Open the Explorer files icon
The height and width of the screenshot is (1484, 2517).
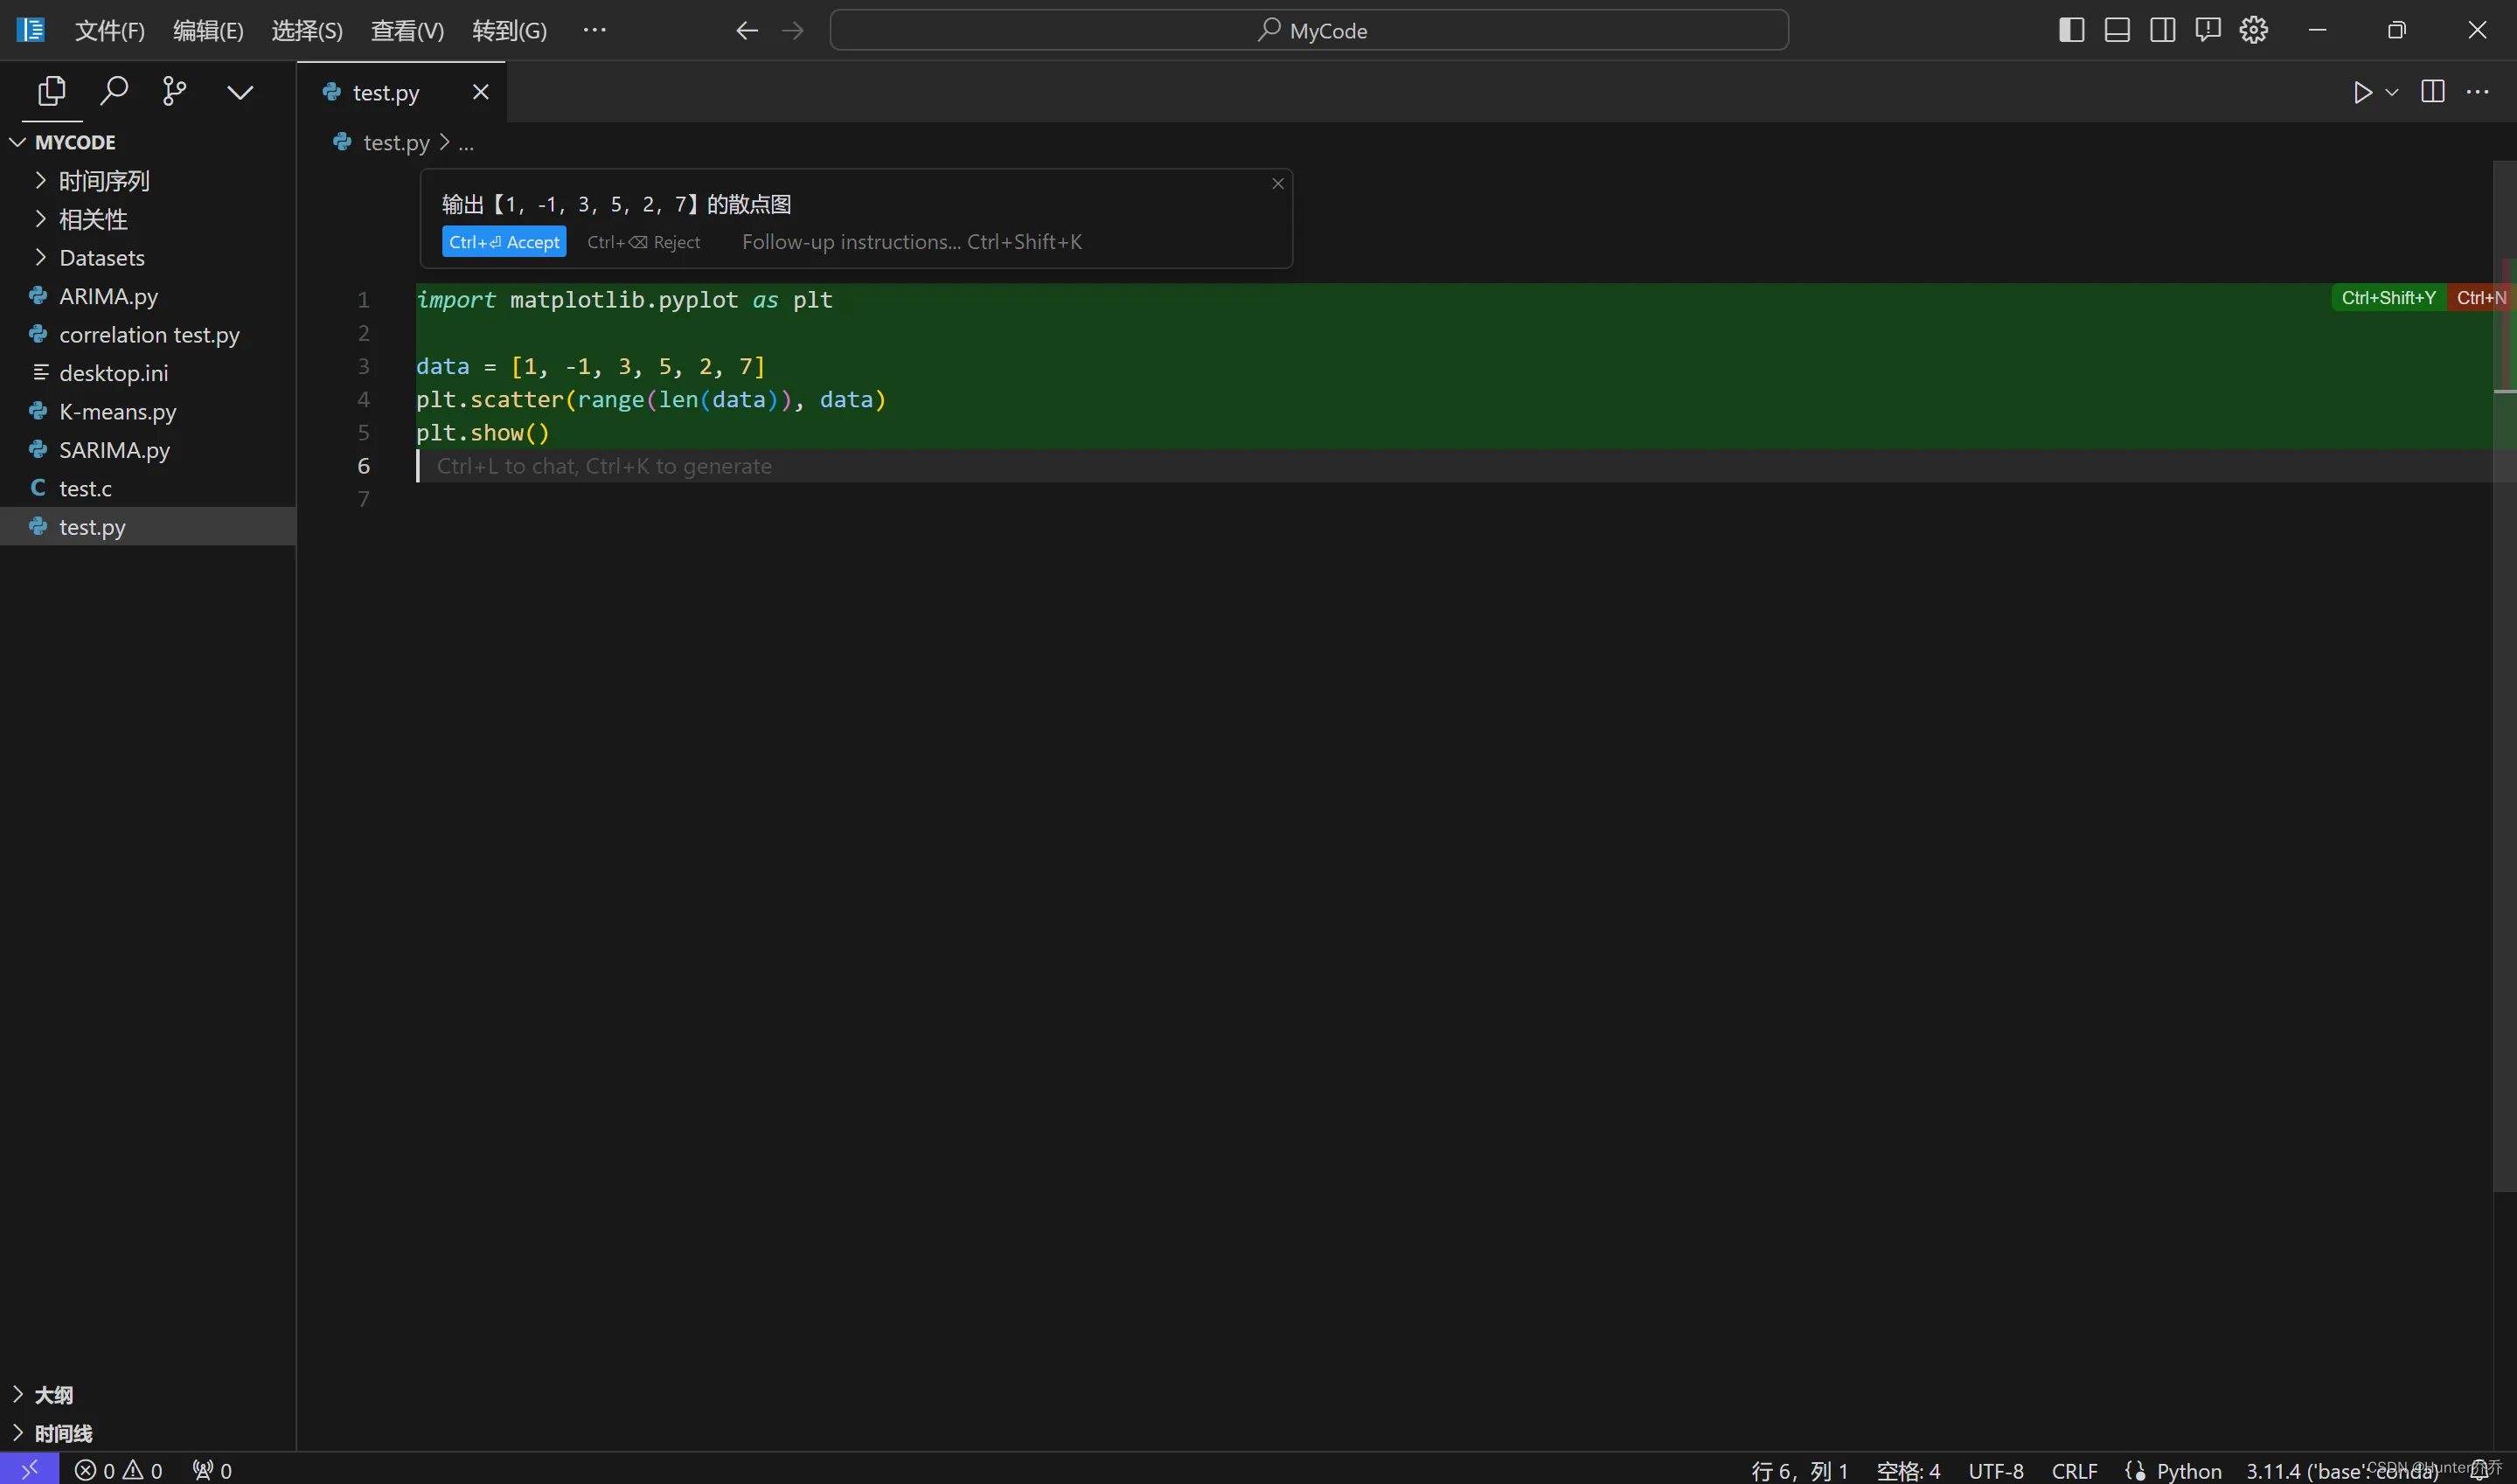click(51, 92)
